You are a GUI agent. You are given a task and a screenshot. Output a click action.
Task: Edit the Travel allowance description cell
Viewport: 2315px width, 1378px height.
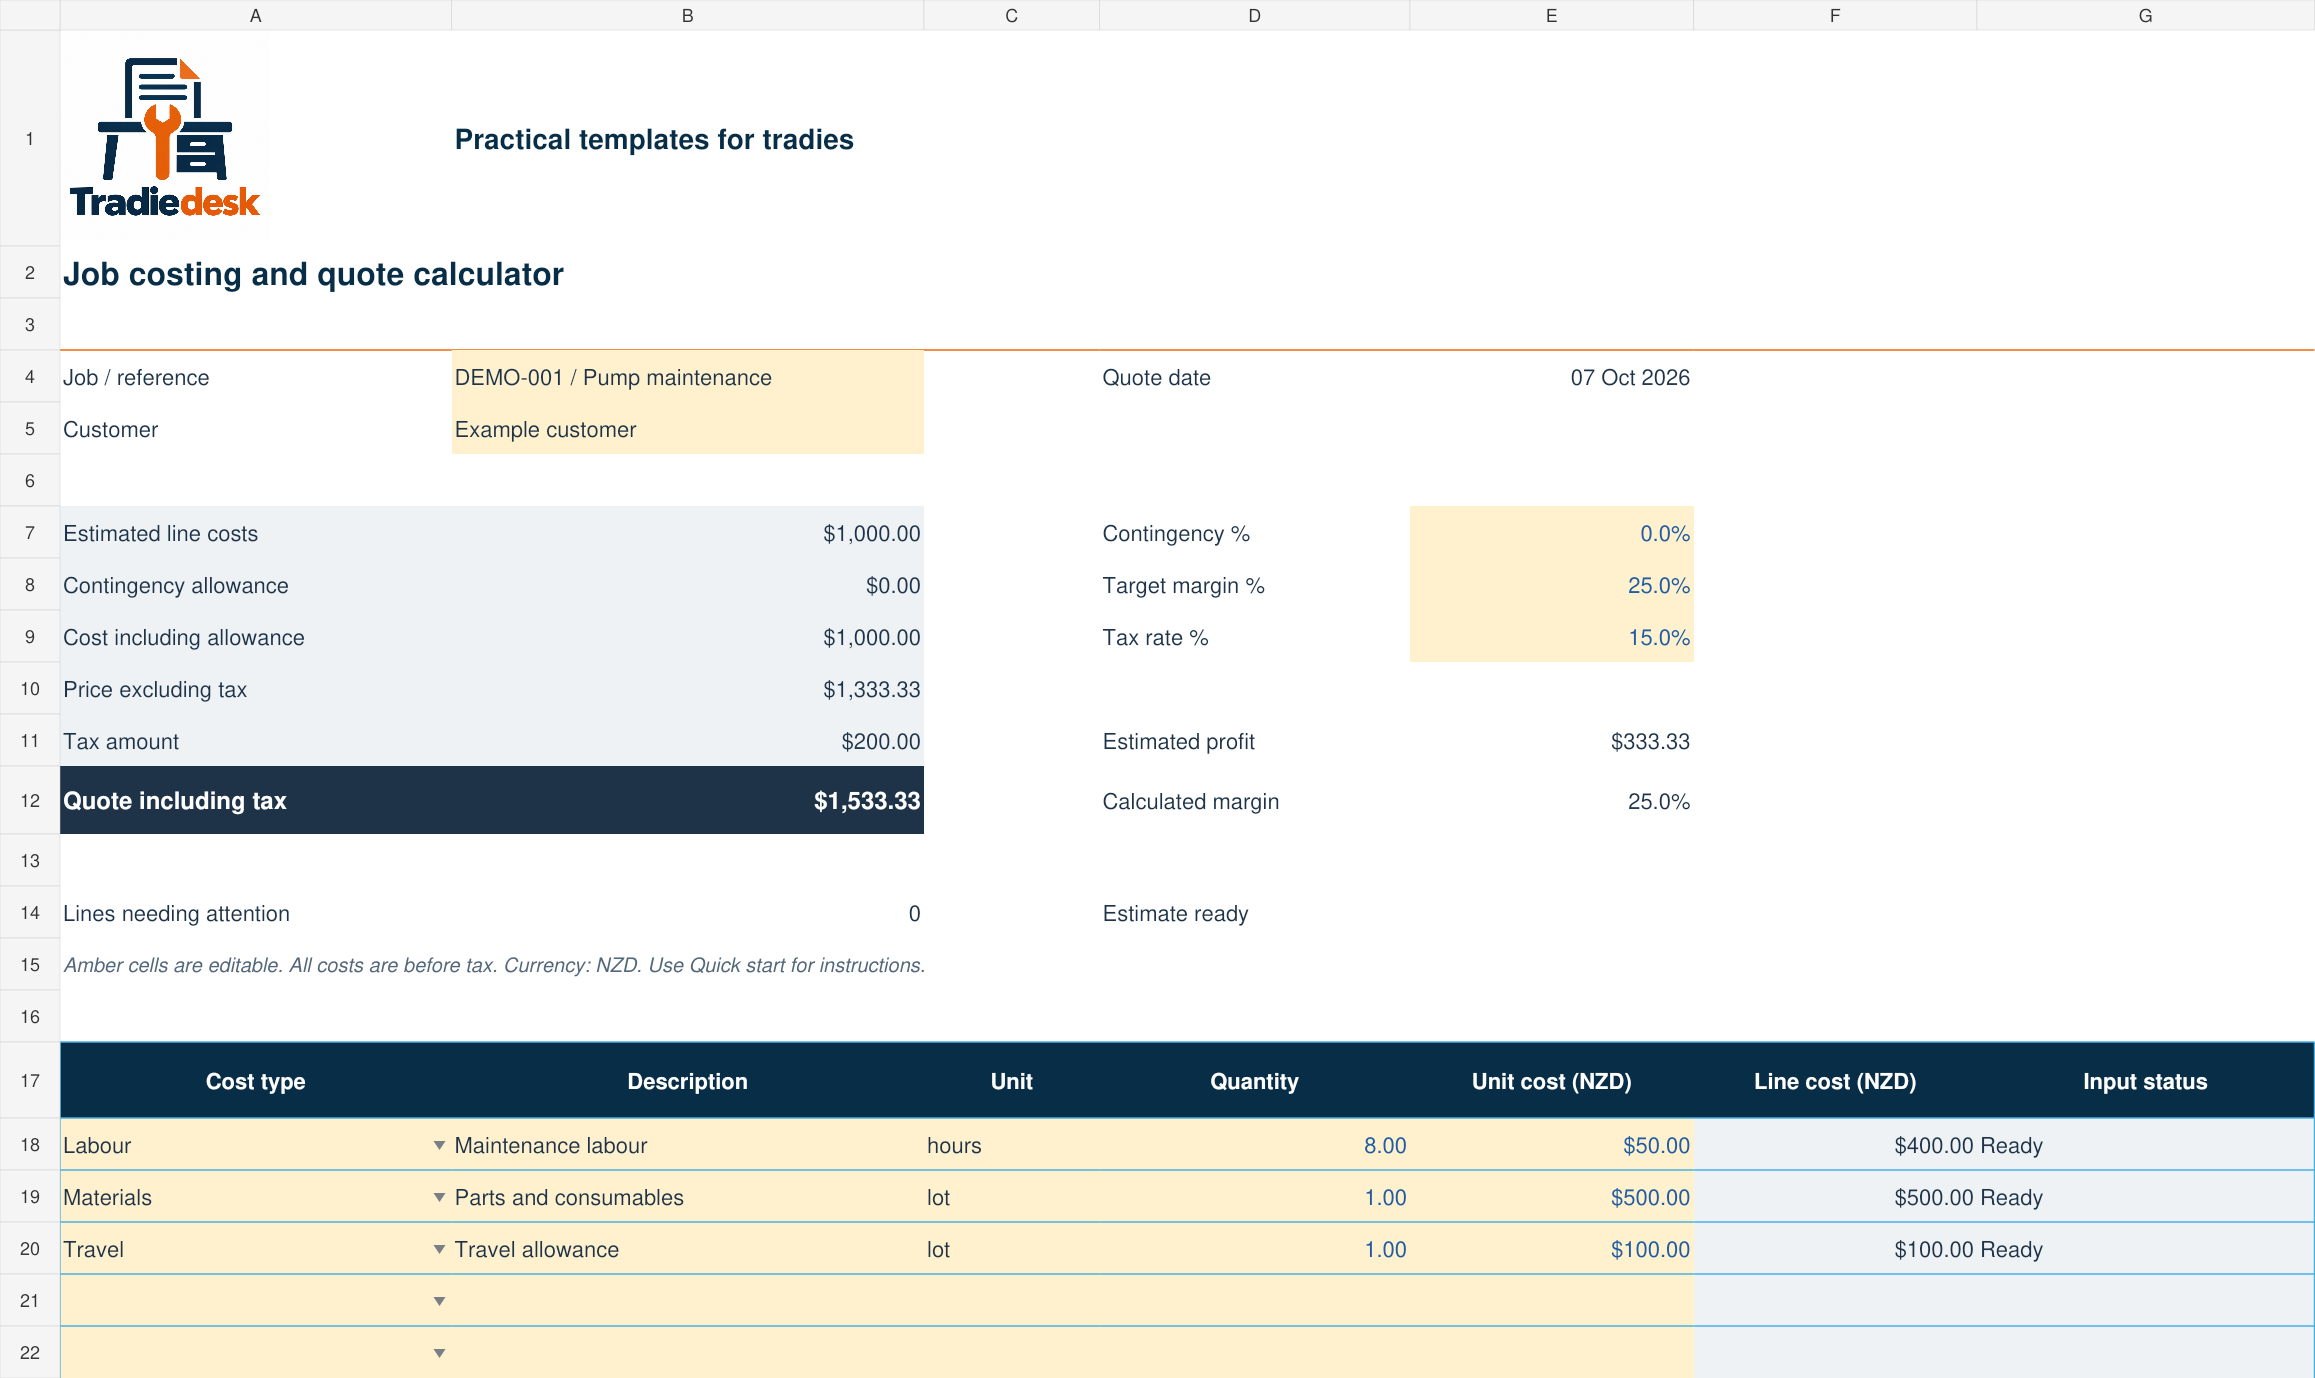688,1249
